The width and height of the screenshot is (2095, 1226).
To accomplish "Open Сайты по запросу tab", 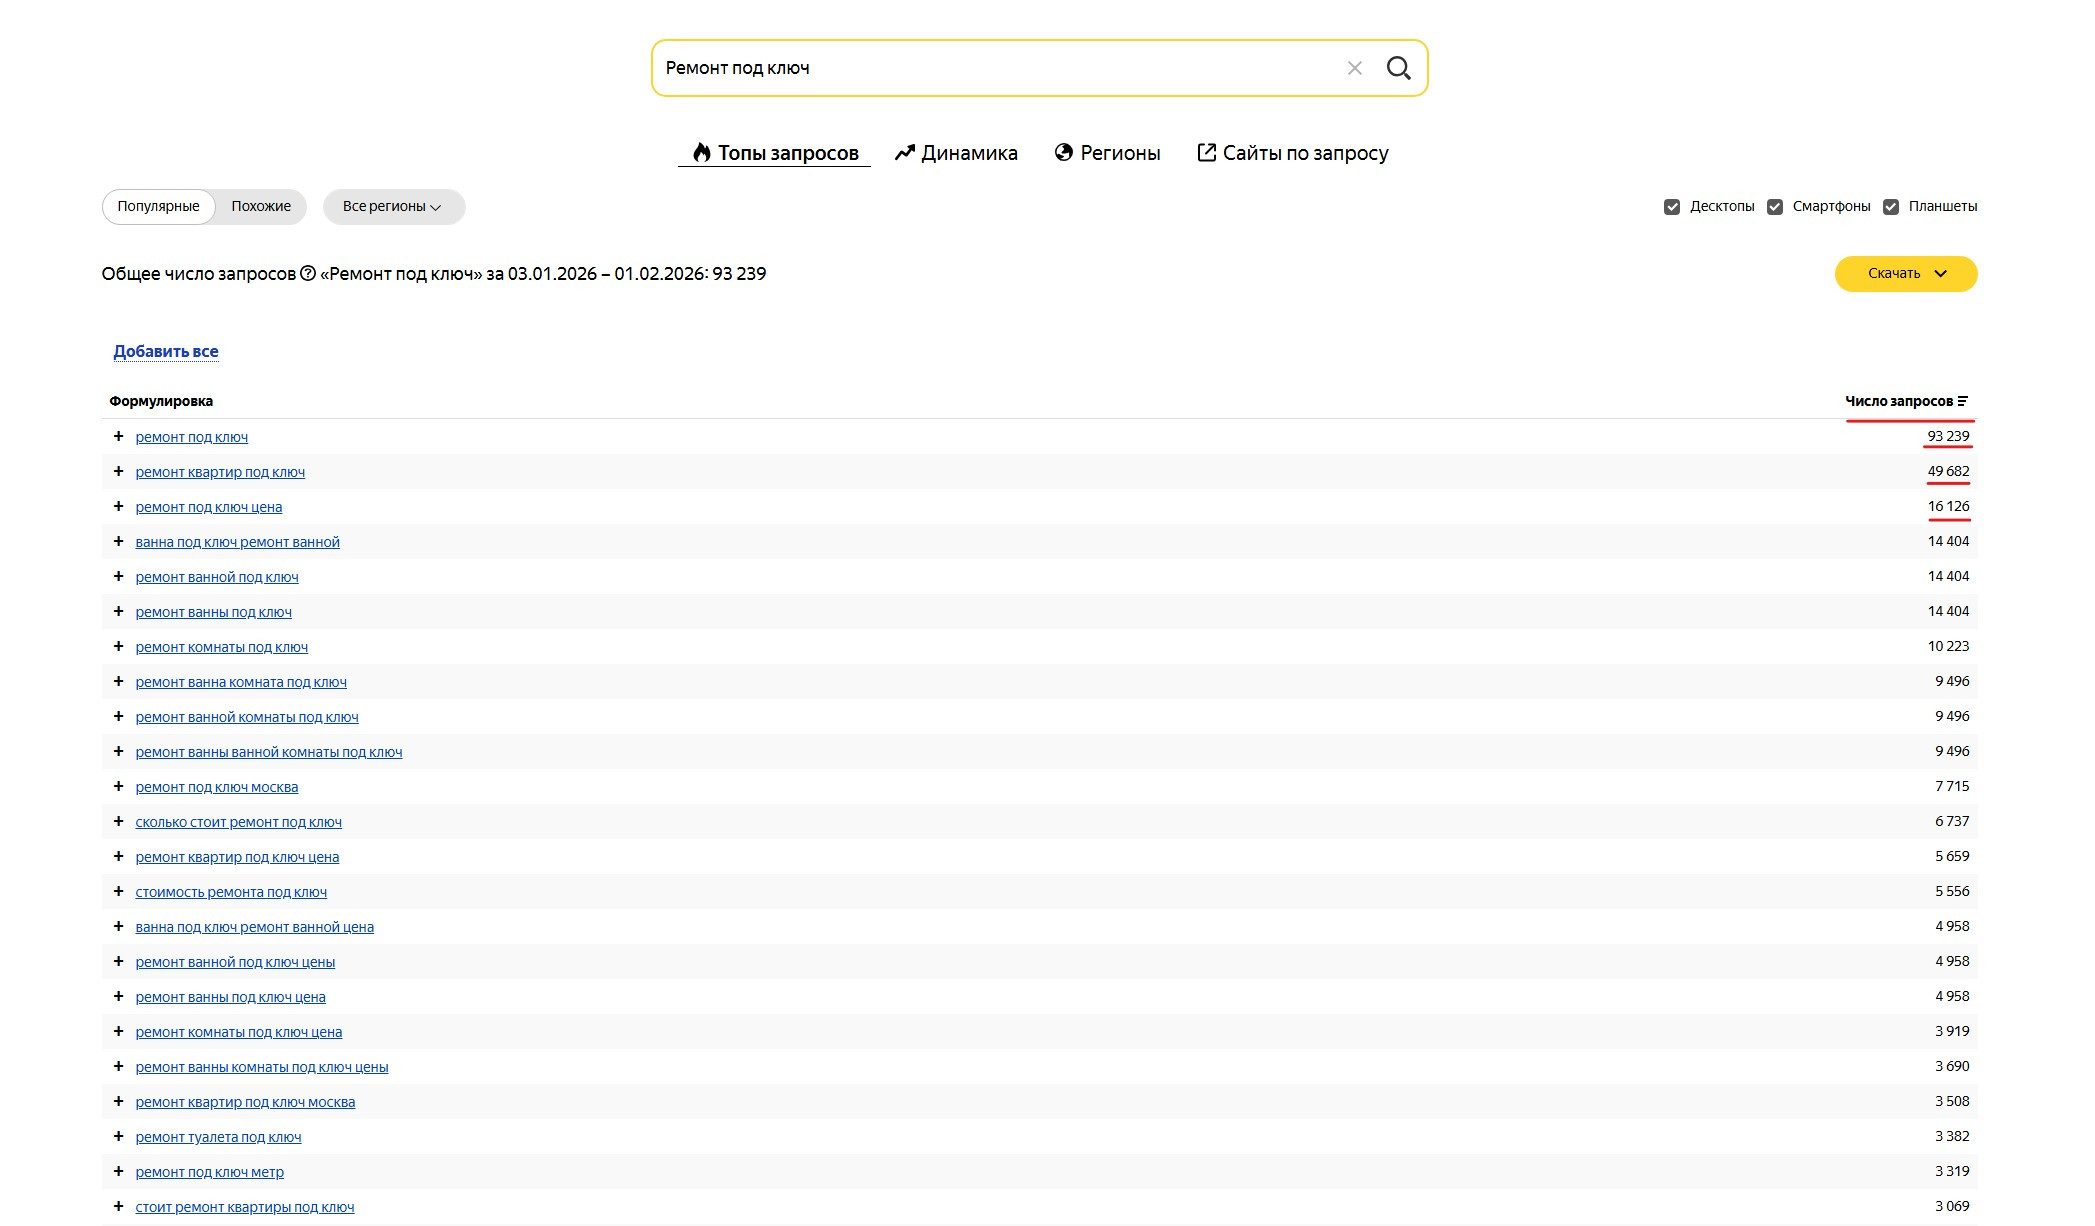I will point(1292,153).
